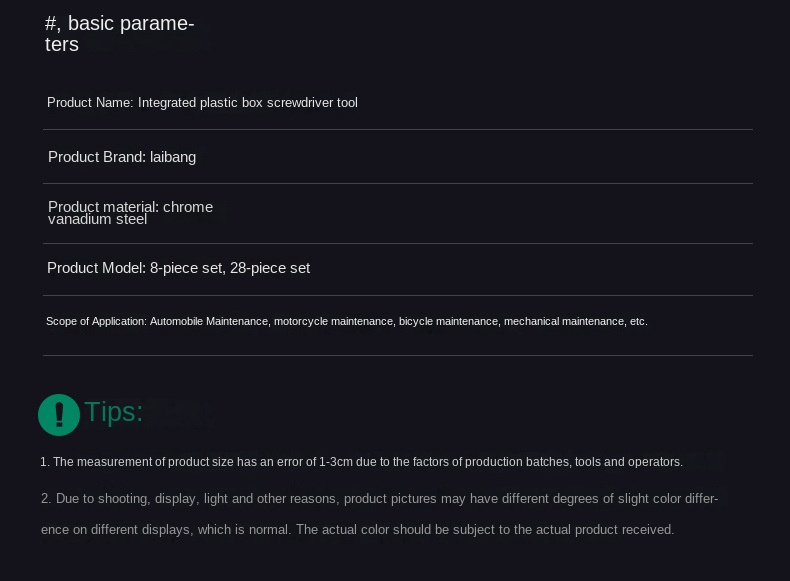Click 'mechanical maintenance, etc.' text

[575, 321]
